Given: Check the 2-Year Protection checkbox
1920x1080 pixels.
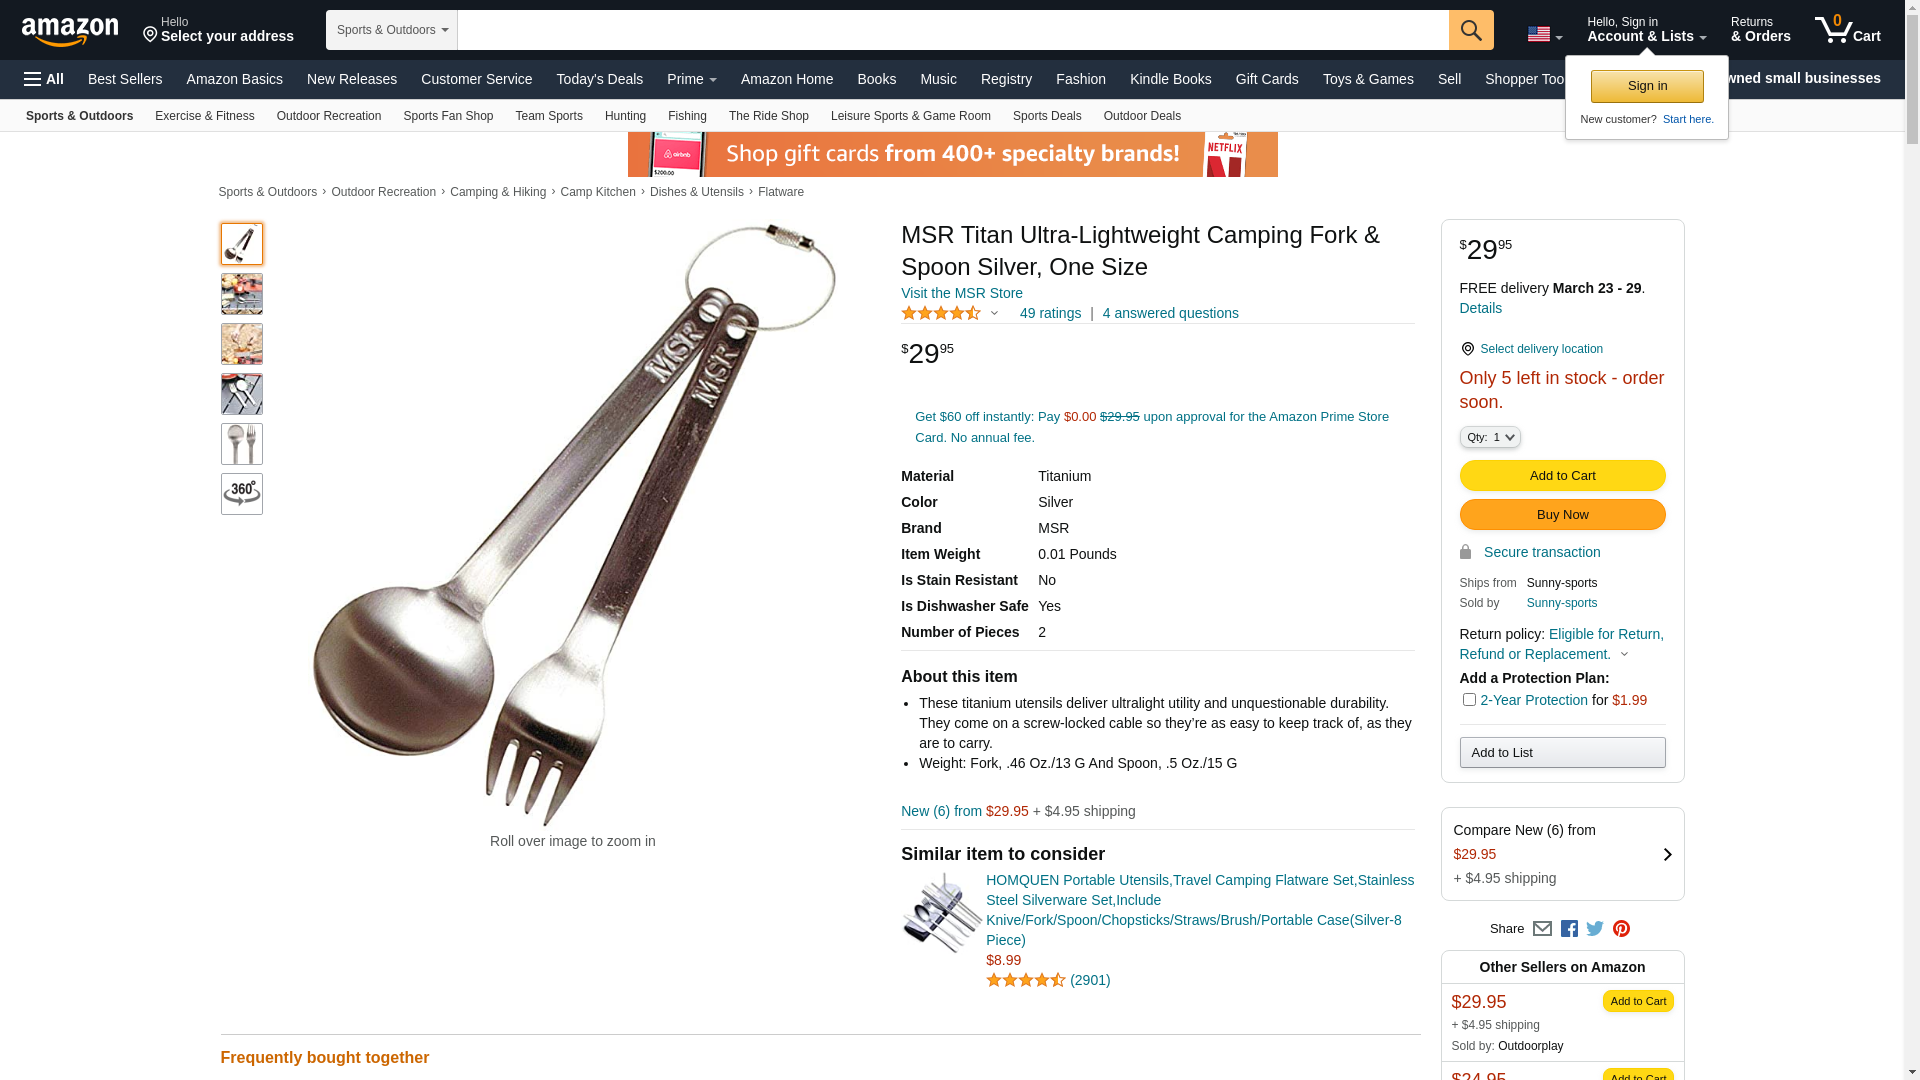Looking at the screenshot, I should (1469, 700).
